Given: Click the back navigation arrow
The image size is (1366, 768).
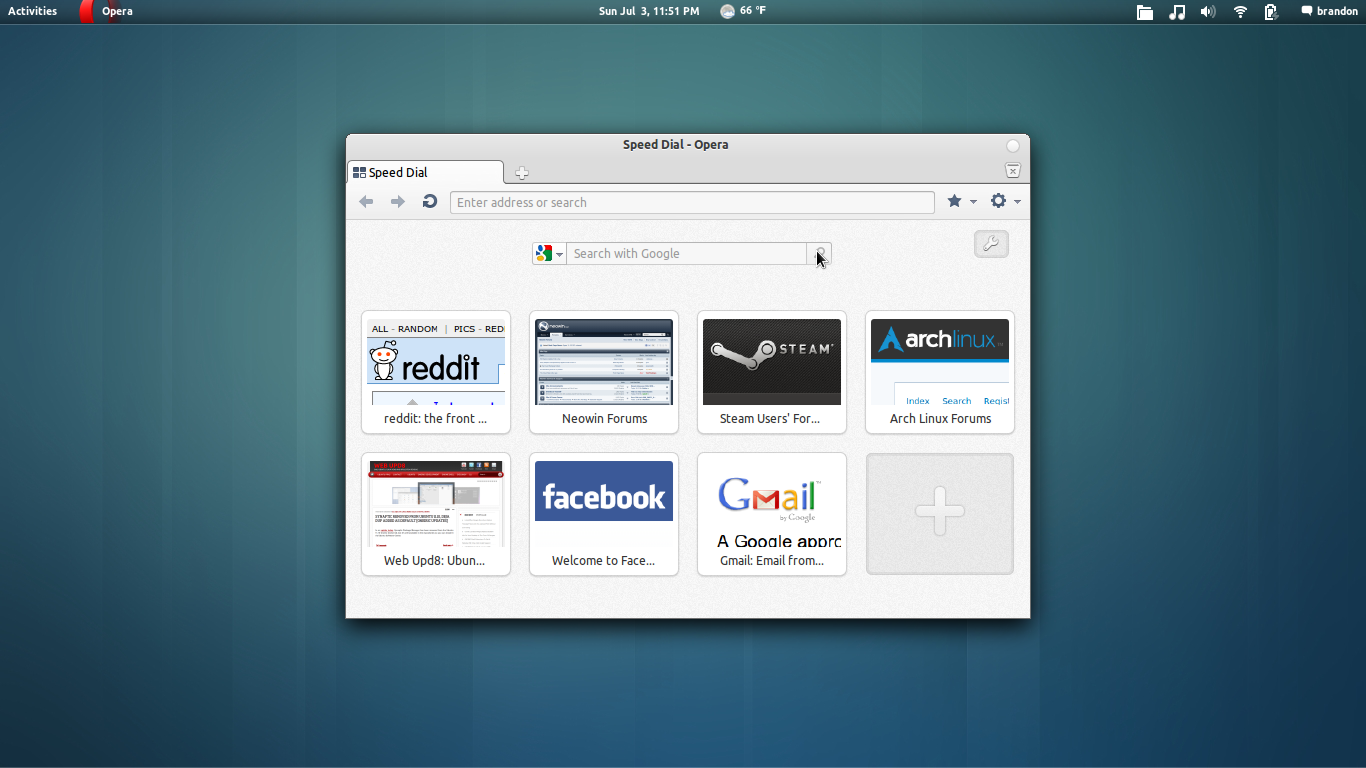Looking at the screenshot, I should click(x=366, y=201).
